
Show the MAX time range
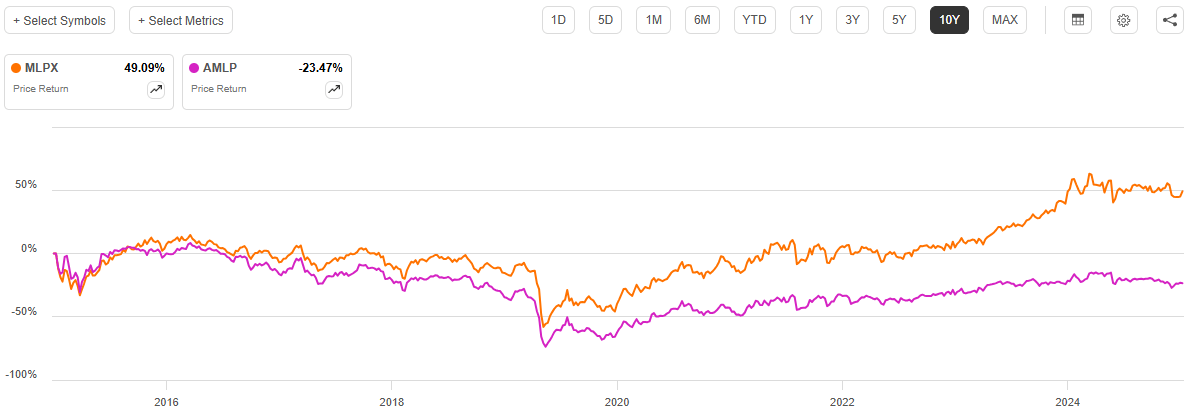point(1005,20)
